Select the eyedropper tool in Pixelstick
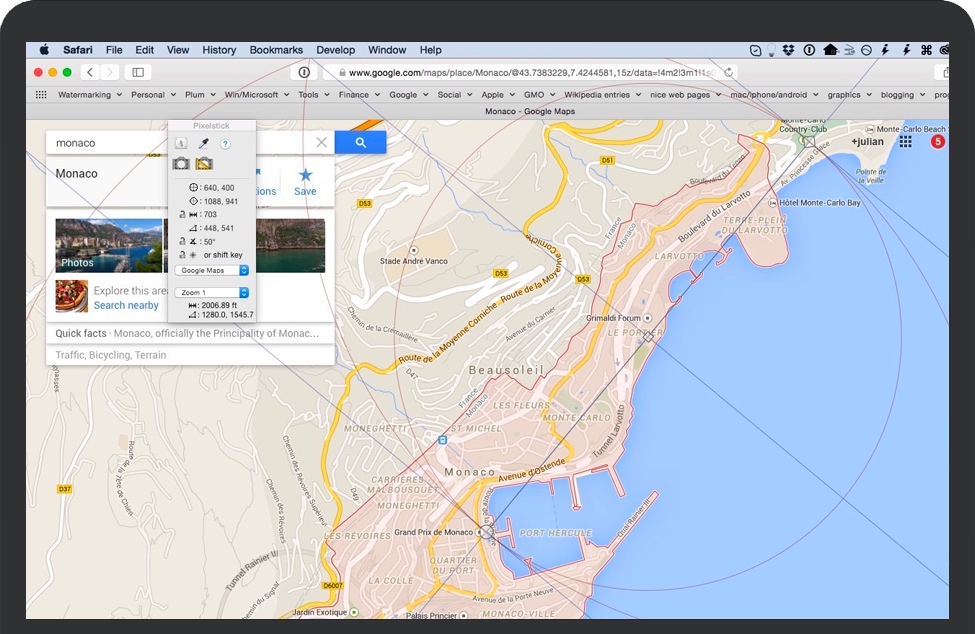This screenshot has height=634, width=975. point(204,144)
